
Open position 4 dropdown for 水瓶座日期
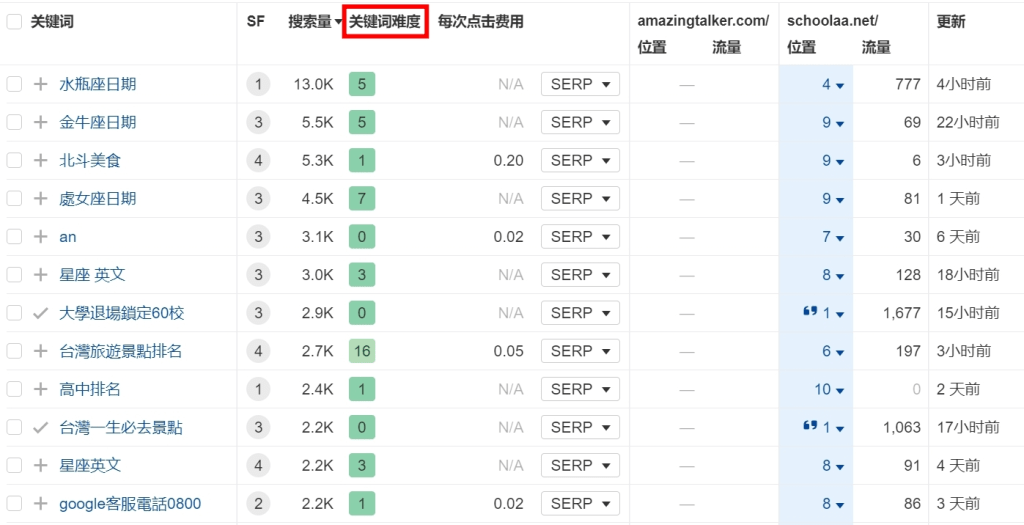[x=833, y=85]
